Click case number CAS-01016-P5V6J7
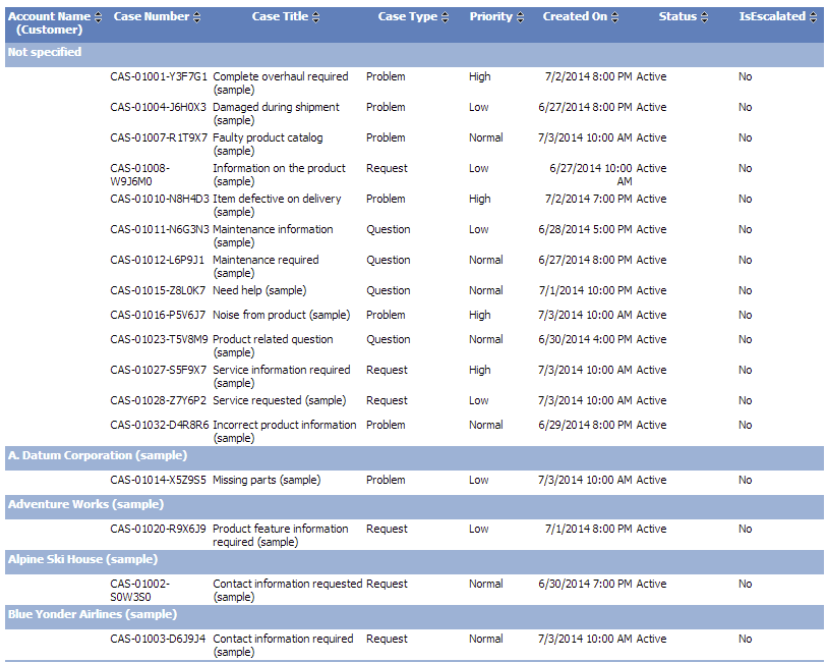The height and width of the screenshot is (671, 832). (x=158, y=315)
